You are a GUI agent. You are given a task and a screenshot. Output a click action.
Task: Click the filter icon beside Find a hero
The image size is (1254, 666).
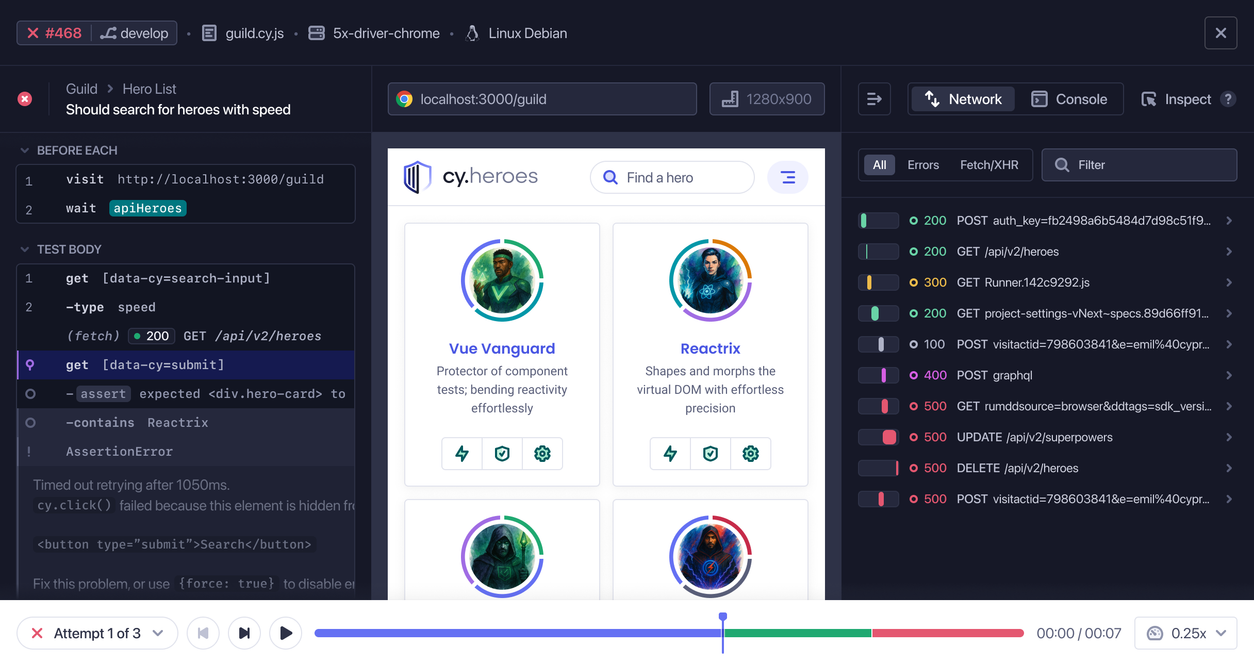point(788,177)
